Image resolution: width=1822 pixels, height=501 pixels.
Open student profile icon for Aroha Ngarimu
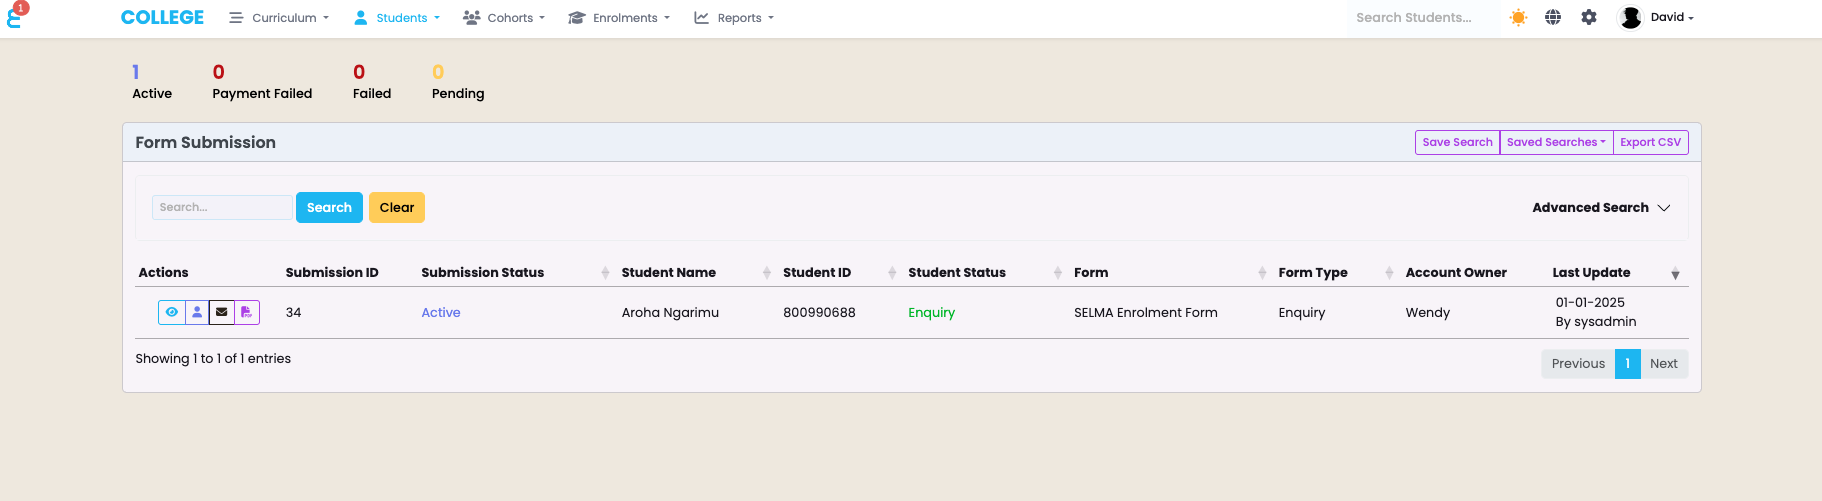tap(197, 312)
